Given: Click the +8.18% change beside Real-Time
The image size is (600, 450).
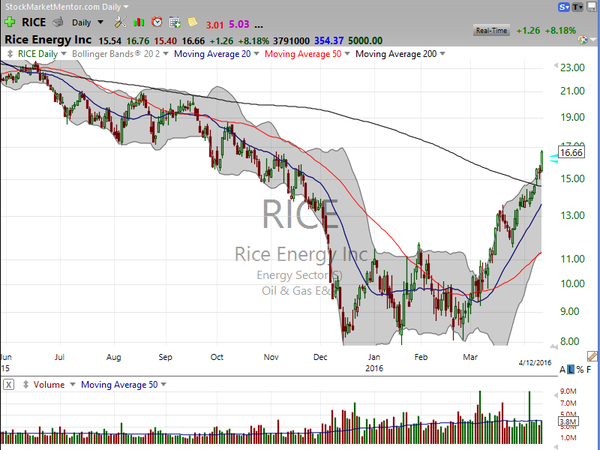Looking at the screenshot, I should pos(561,31).
